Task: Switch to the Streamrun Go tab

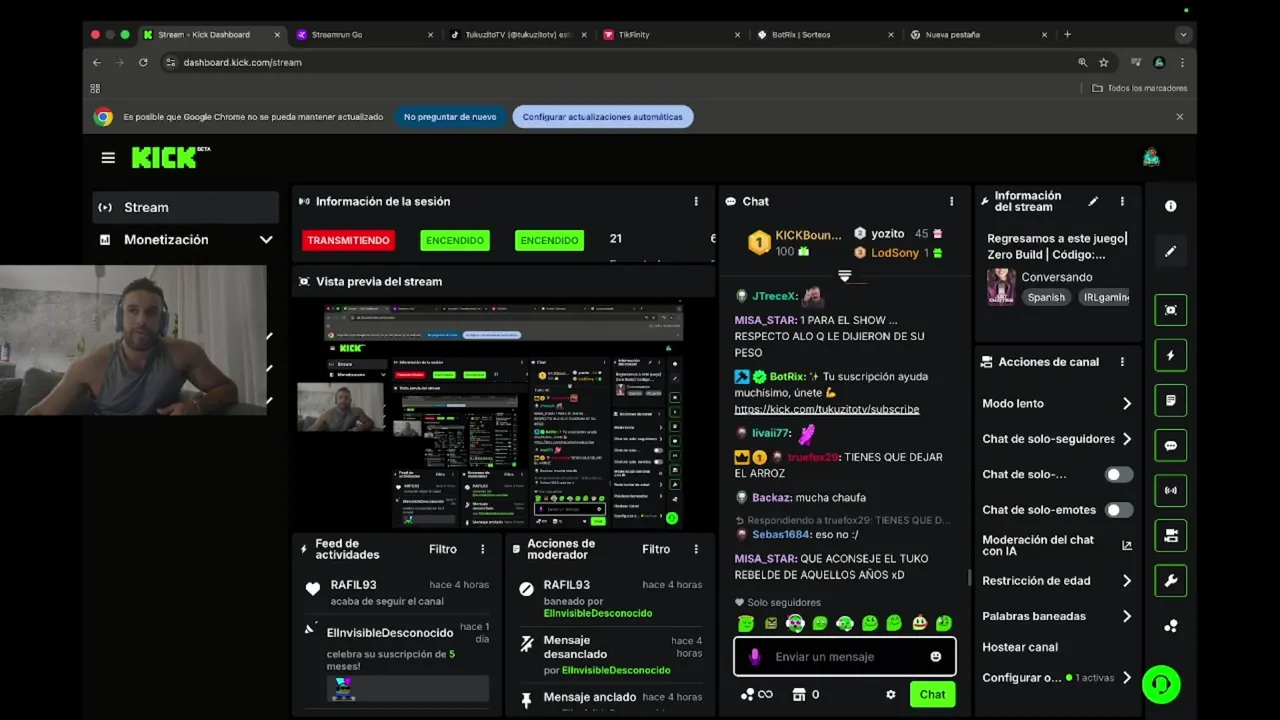Action: click(365, 34)
